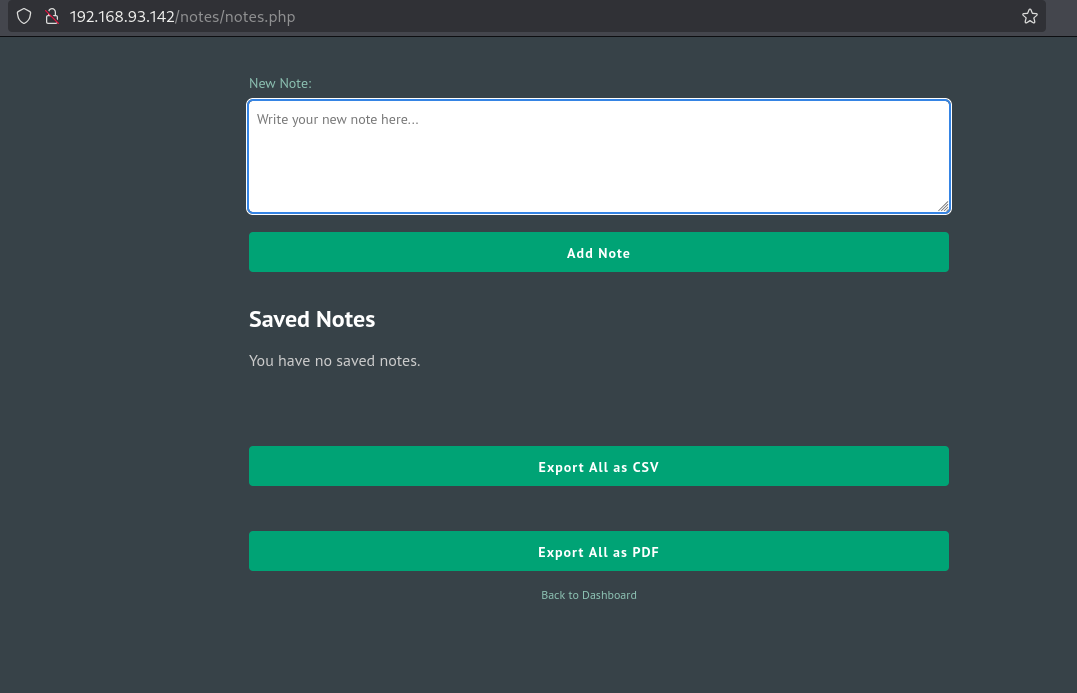Open the insecure connection lock icon
This screenshot has height=693, width=1077.
[x=53, y=16]
